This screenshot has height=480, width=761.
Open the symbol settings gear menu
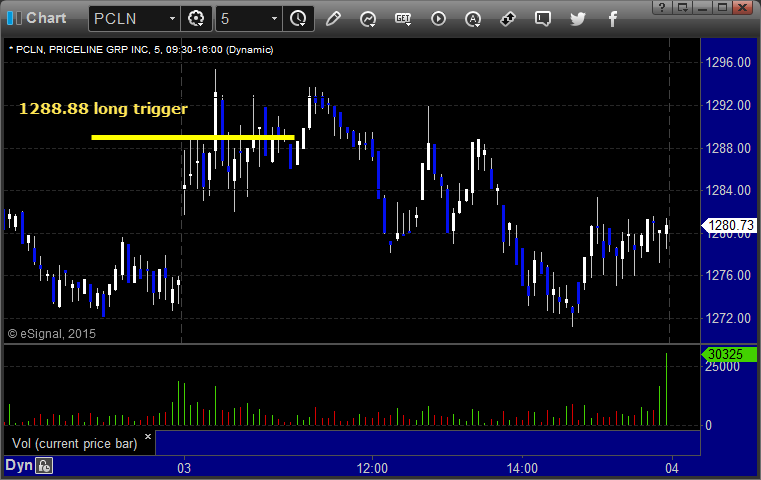tap(196, 19)
